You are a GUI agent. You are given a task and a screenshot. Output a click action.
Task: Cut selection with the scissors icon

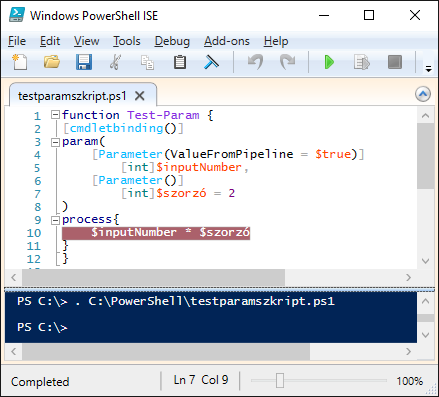point(115,62)
